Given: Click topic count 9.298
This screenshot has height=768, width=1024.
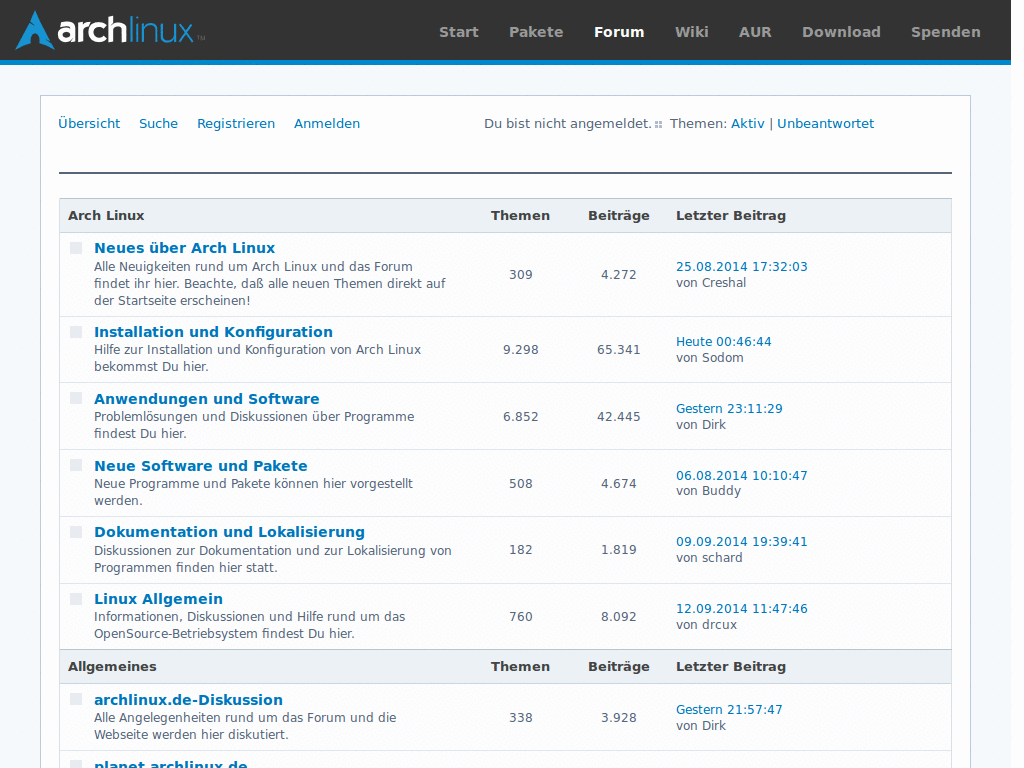Looking at the screenshot, I should (x=520, y=350).
